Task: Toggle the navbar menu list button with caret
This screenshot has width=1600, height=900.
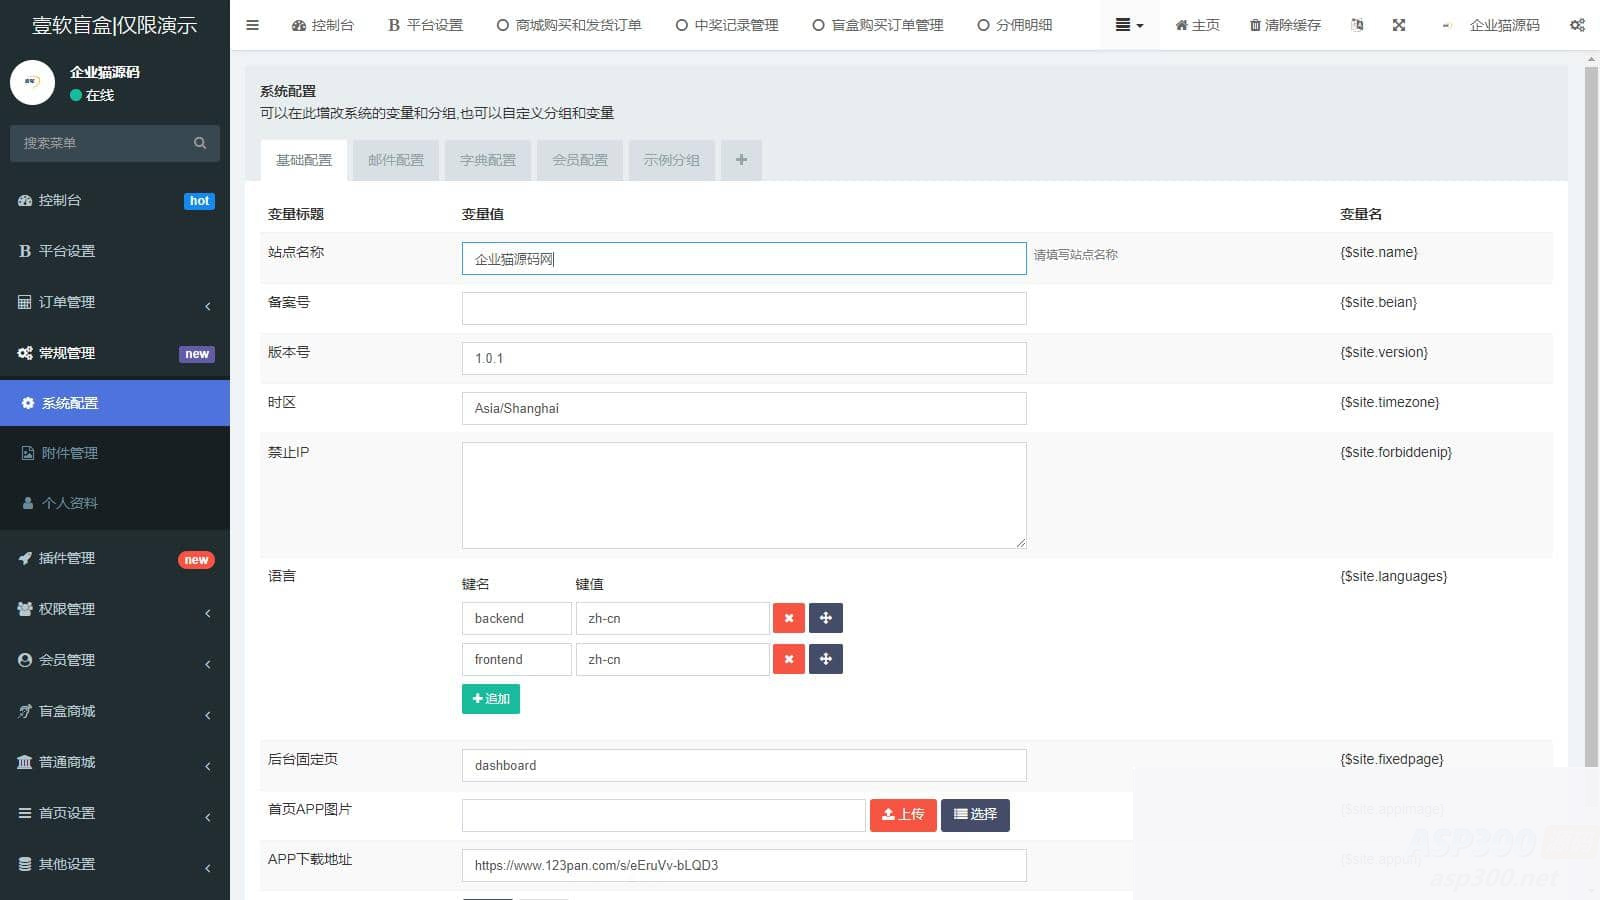Action: (1128, 25)
